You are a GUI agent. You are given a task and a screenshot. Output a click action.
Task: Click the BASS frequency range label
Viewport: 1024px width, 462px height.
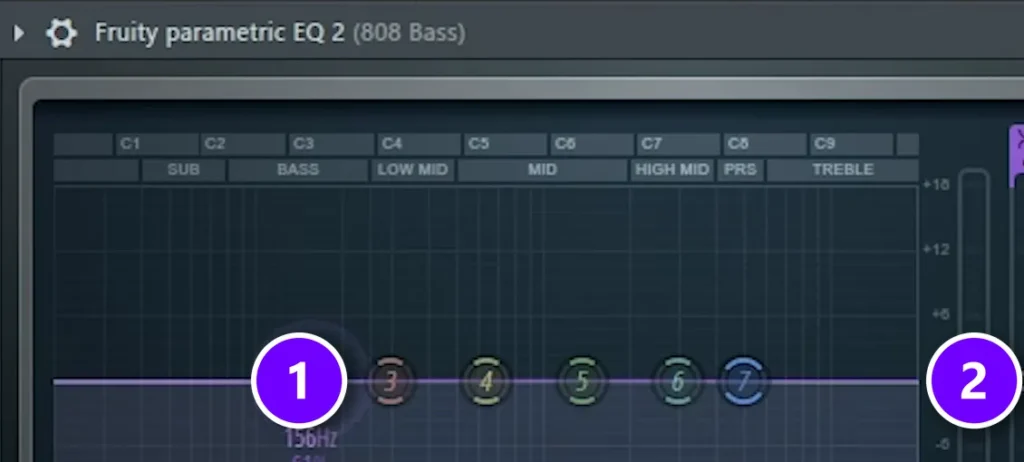click(x=298, y=170)
